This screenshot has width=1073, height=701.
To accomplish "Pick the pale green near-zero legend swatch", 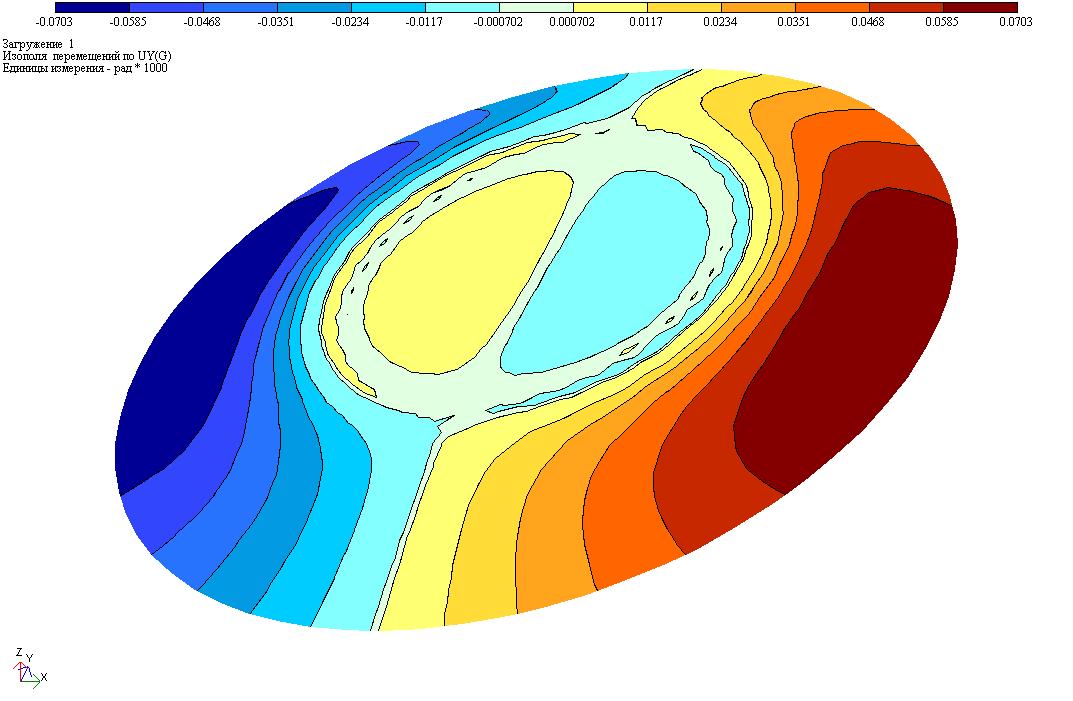I will [x=536, y=8].
